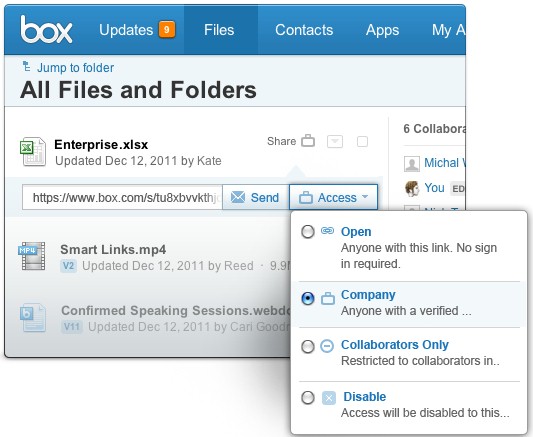Image resolution: width=533 pixels, height=437 pixels.
Task: Select the Open access radio button
Action: [x=308, y=232]
